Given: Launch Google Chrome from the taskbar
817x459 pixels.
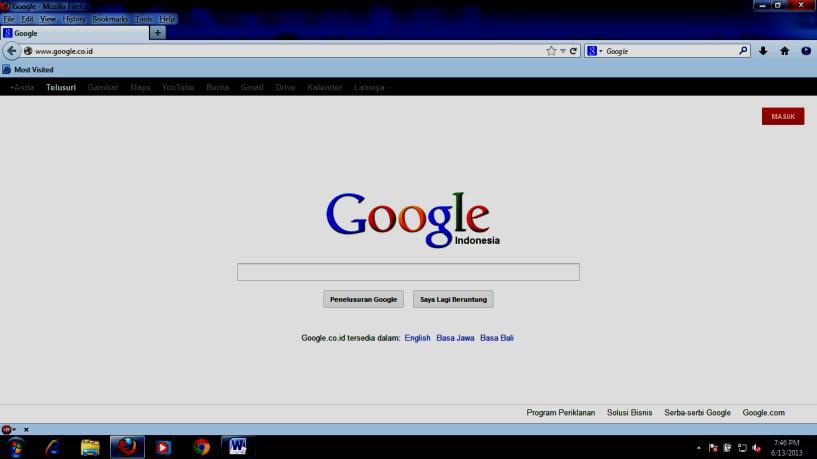Looking at the screenshot, I should [x=202, y=447].
